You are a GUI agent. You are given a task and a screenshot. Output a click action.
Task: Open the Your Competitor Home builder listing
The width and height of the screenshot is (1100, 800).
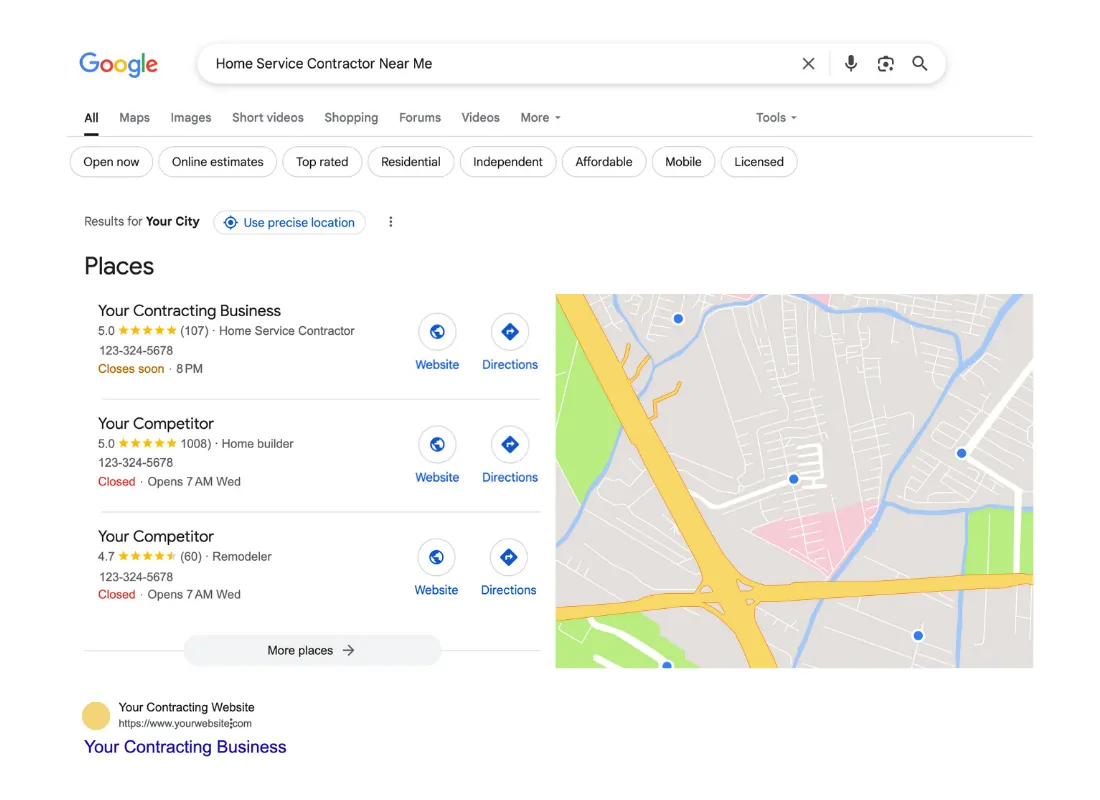point(156,424)
